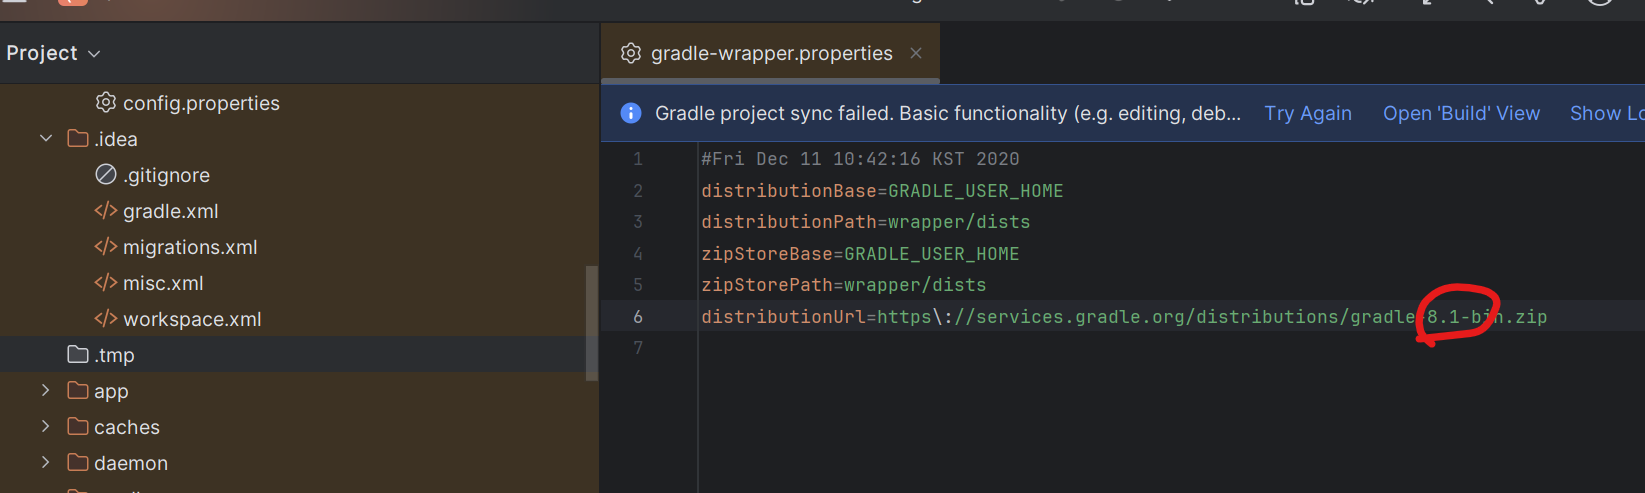Click the info icon in sync banner
Image resolution: width=1645 pixels, height=493 pixels.
[631, 113]
